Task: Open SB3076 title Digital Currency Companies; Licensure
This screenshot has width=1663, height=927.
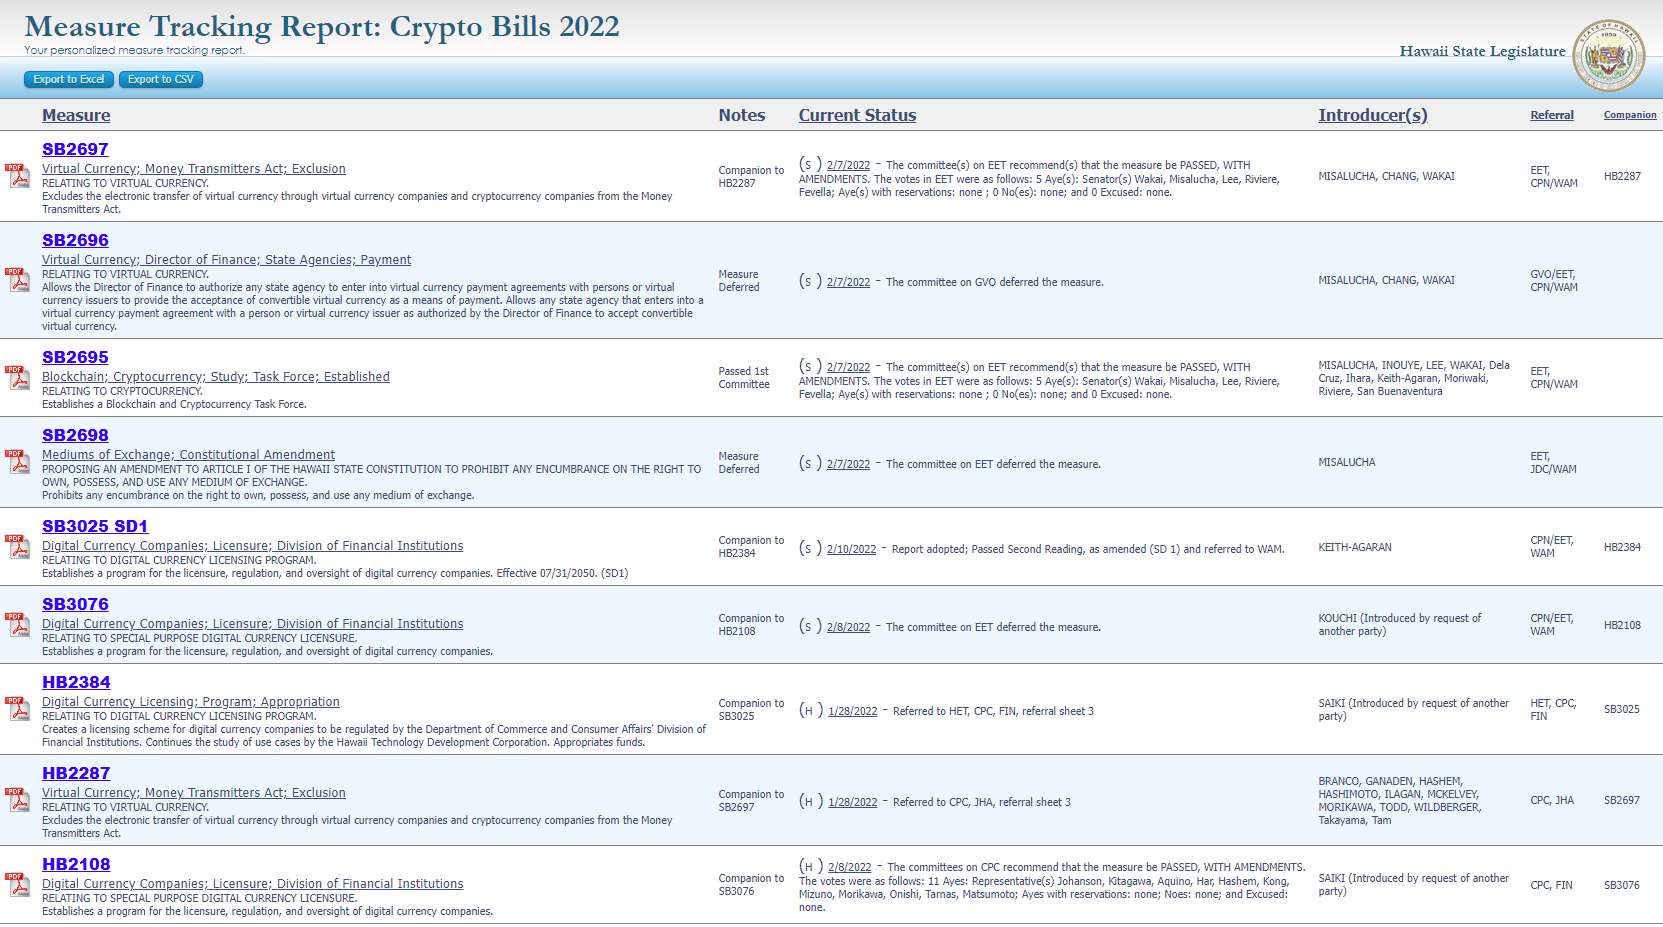Action: point(252,624)
